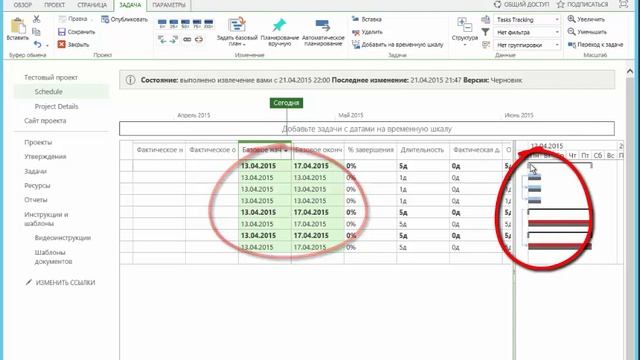Open Шаблоны документов sidebar link
This screenshot has height=360, width=640.
pos(53,257)
